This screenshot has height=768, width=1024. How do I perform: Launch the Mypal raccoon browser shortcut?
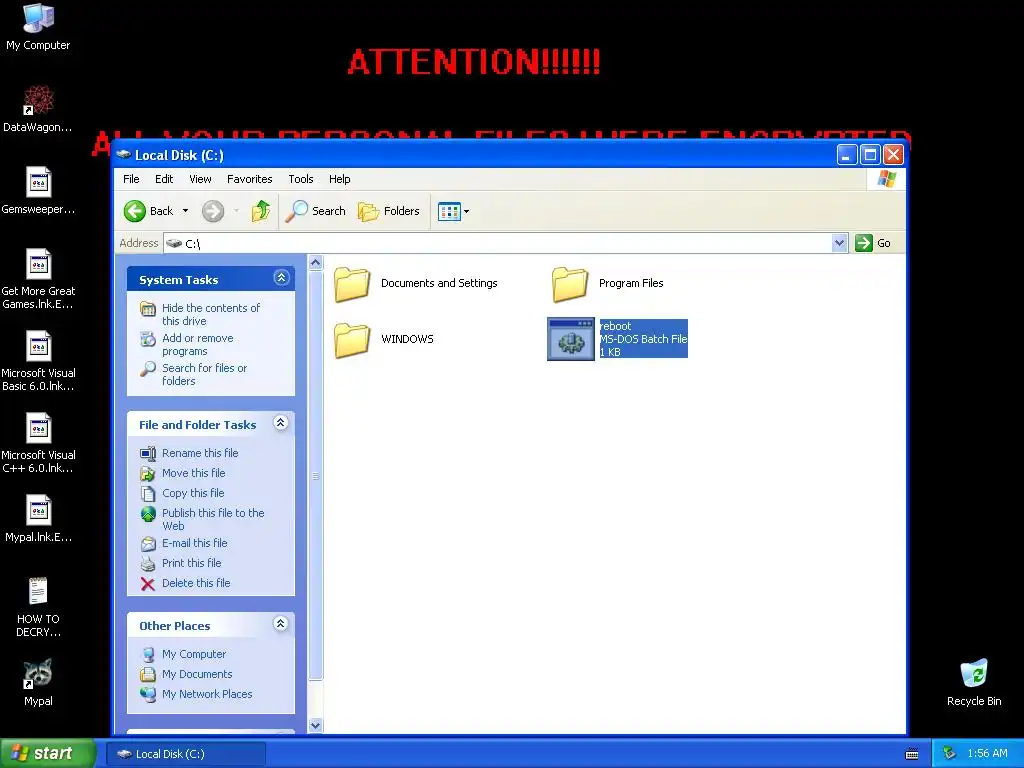[x=38, y=682]
